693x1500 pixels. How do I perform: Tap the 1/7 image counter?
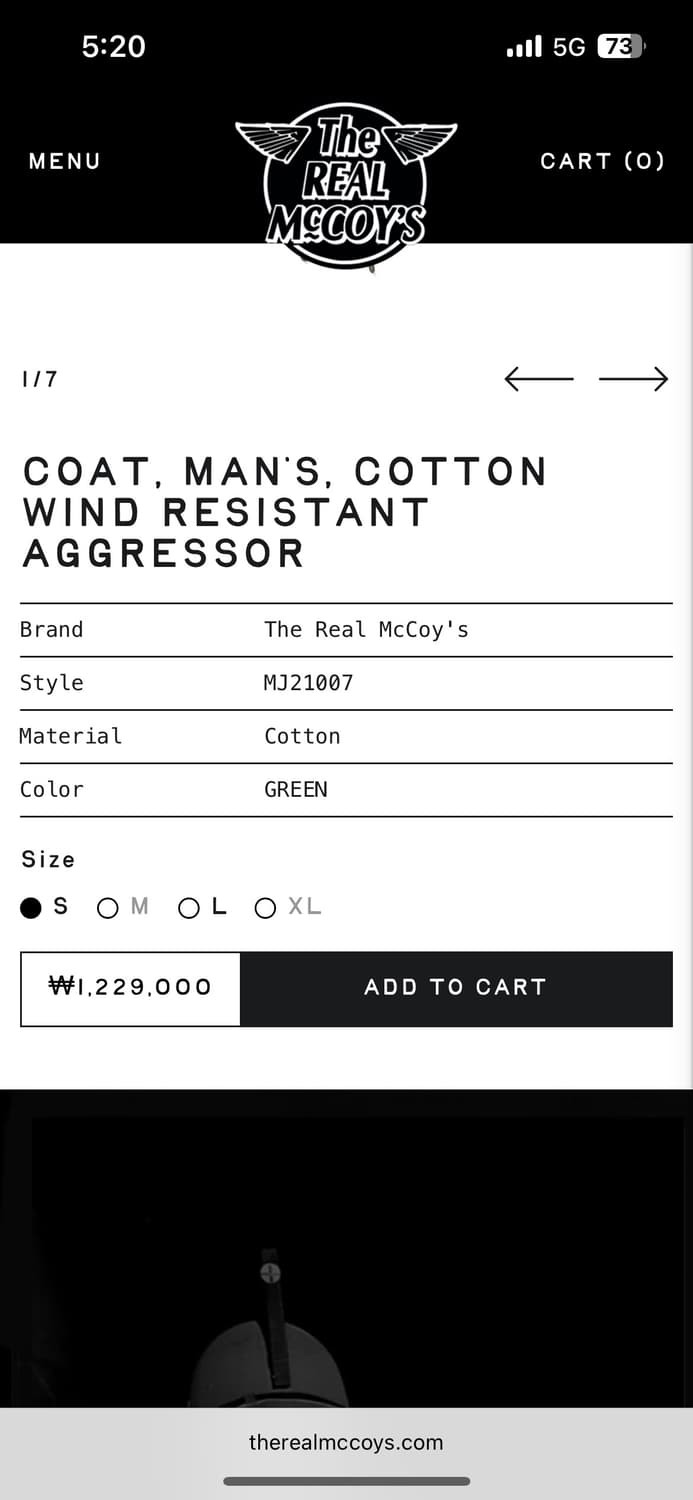tap(40, 379)
